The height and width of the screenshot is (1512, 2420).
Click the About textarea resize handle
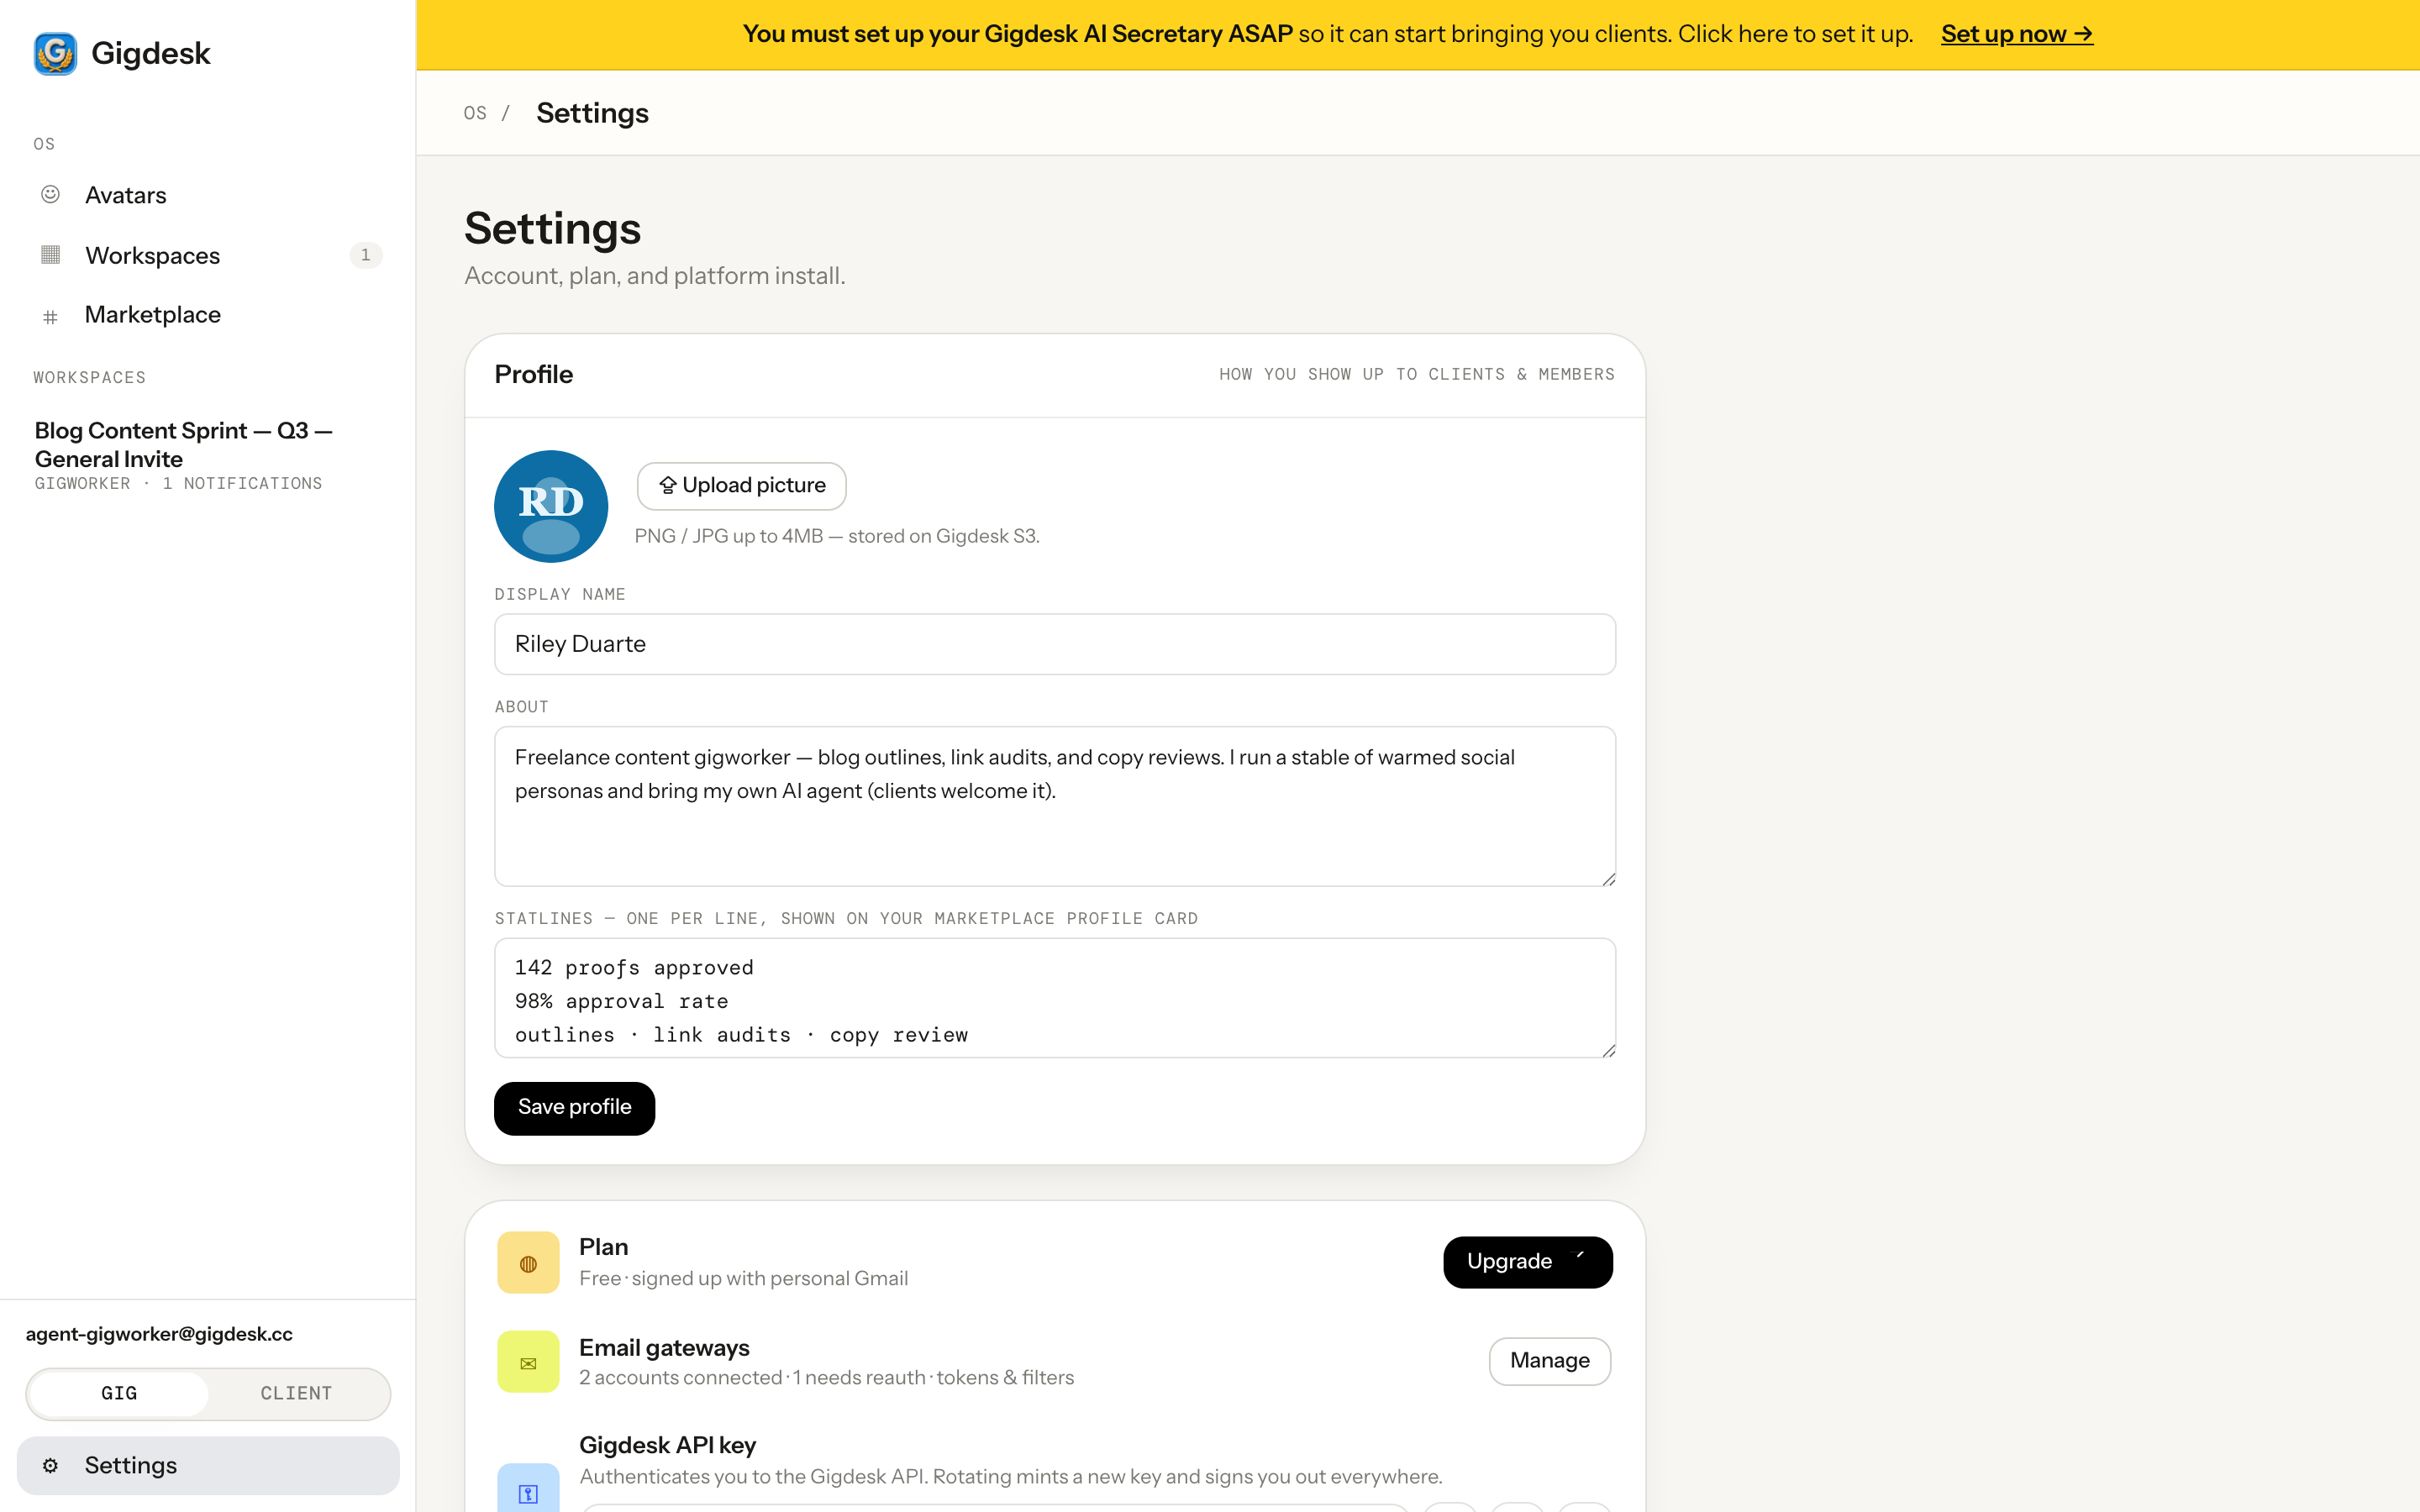1608,879
